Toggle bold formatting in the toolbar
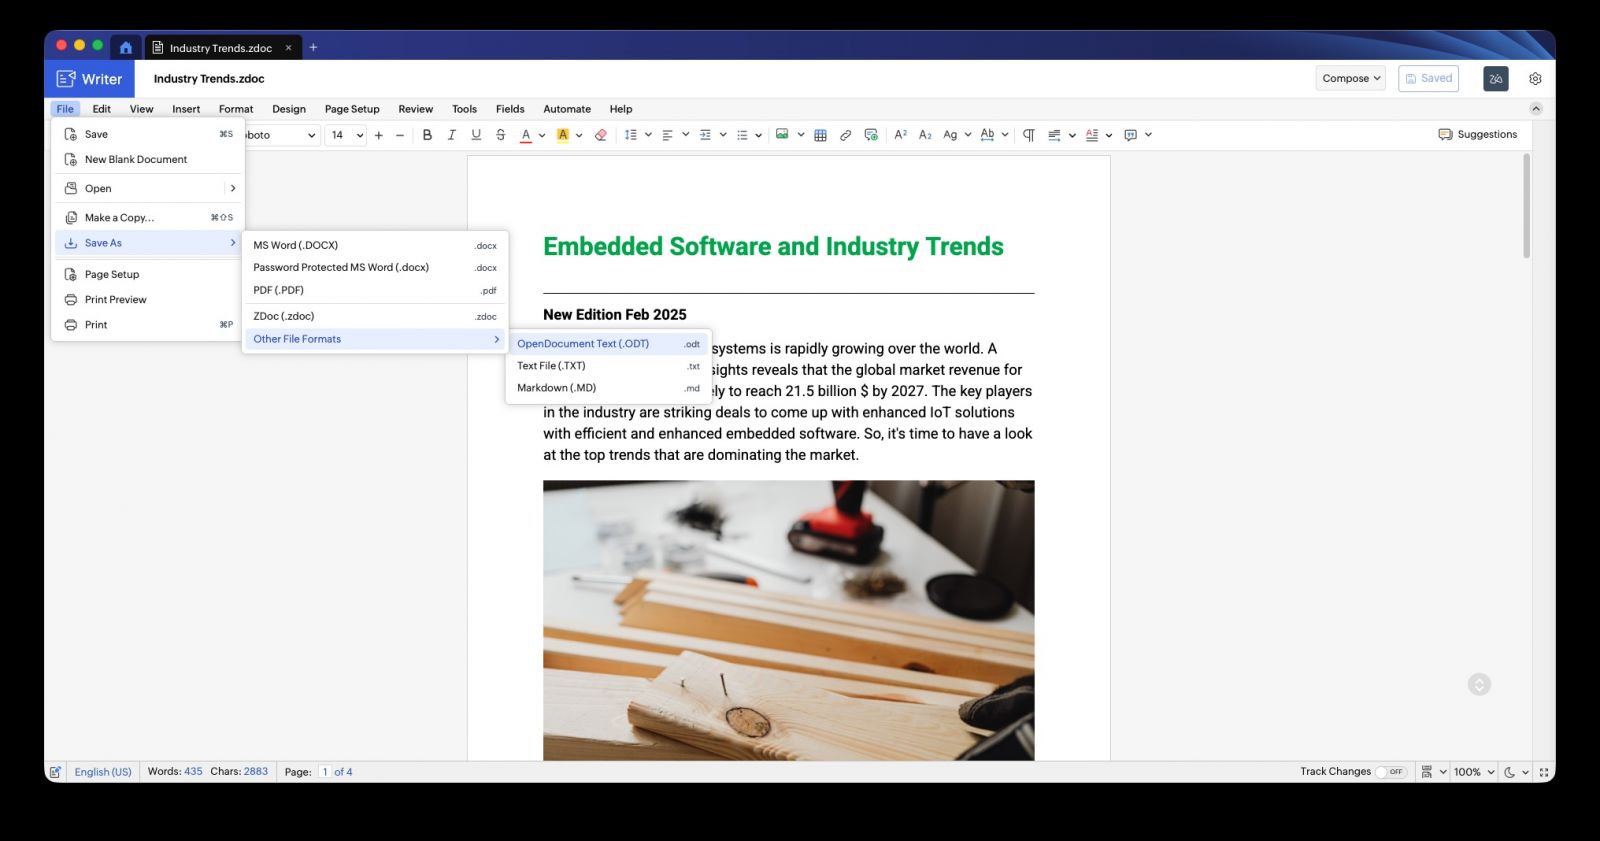Image resolution: width=1600 pixels, height=841 pixels. pyautogui.click(x=427, y=135)
